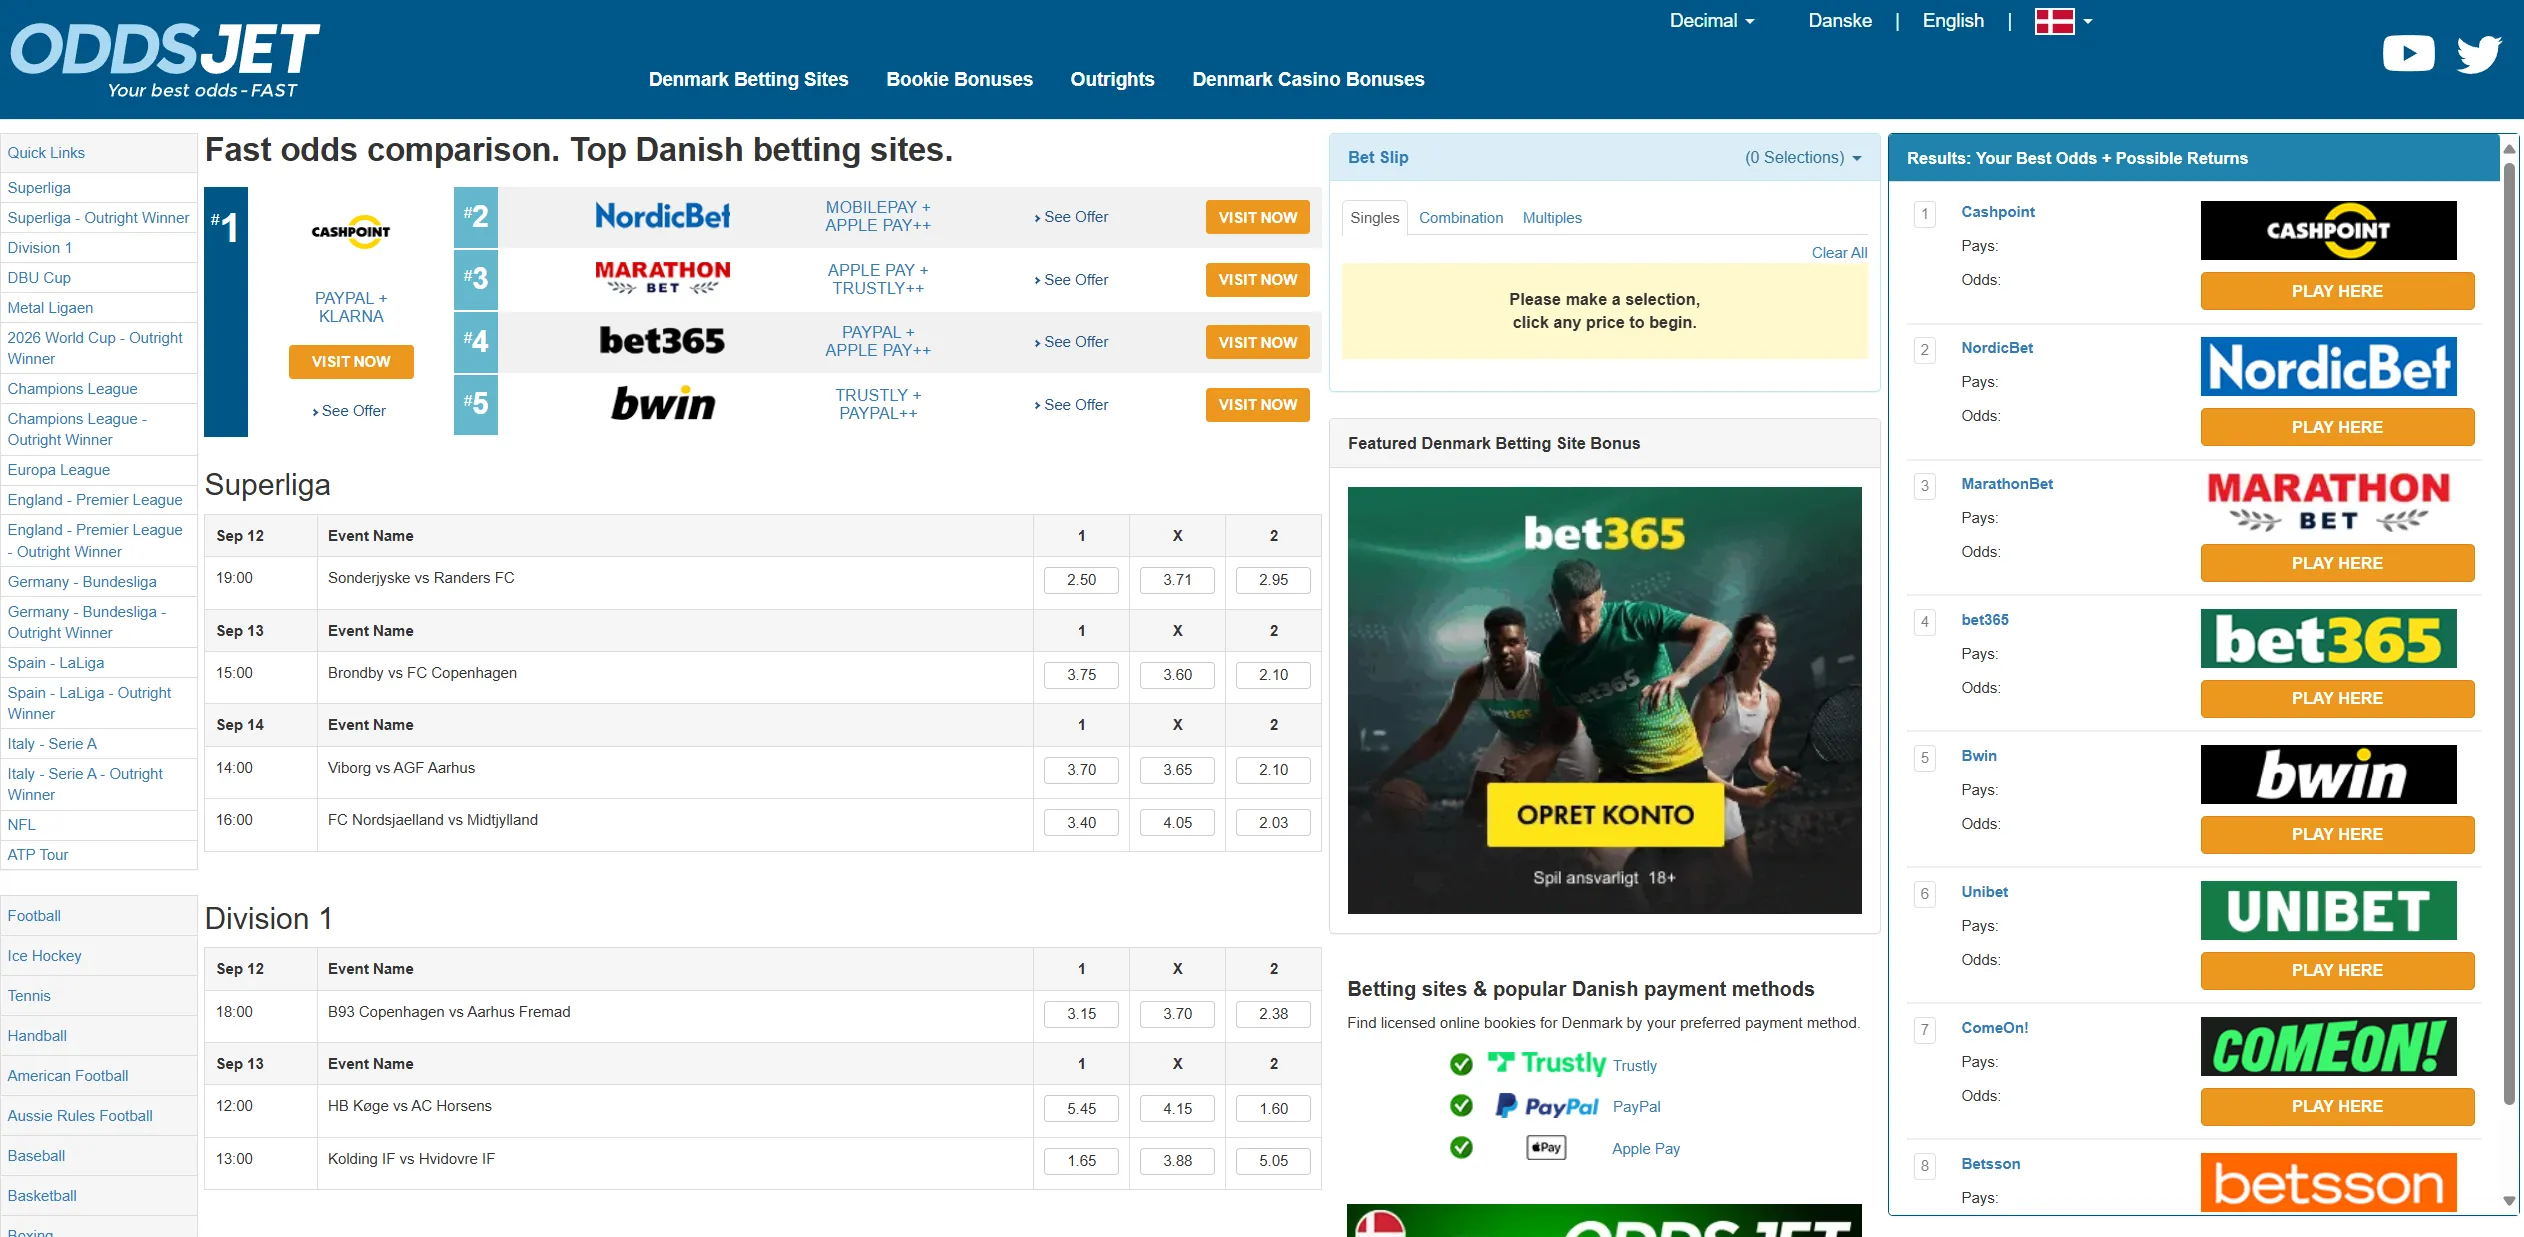This screenshot has width=2524, height=1237.
Task: Click the OddsJet logo
Action: pyautogui.click(x=165, y=60)
